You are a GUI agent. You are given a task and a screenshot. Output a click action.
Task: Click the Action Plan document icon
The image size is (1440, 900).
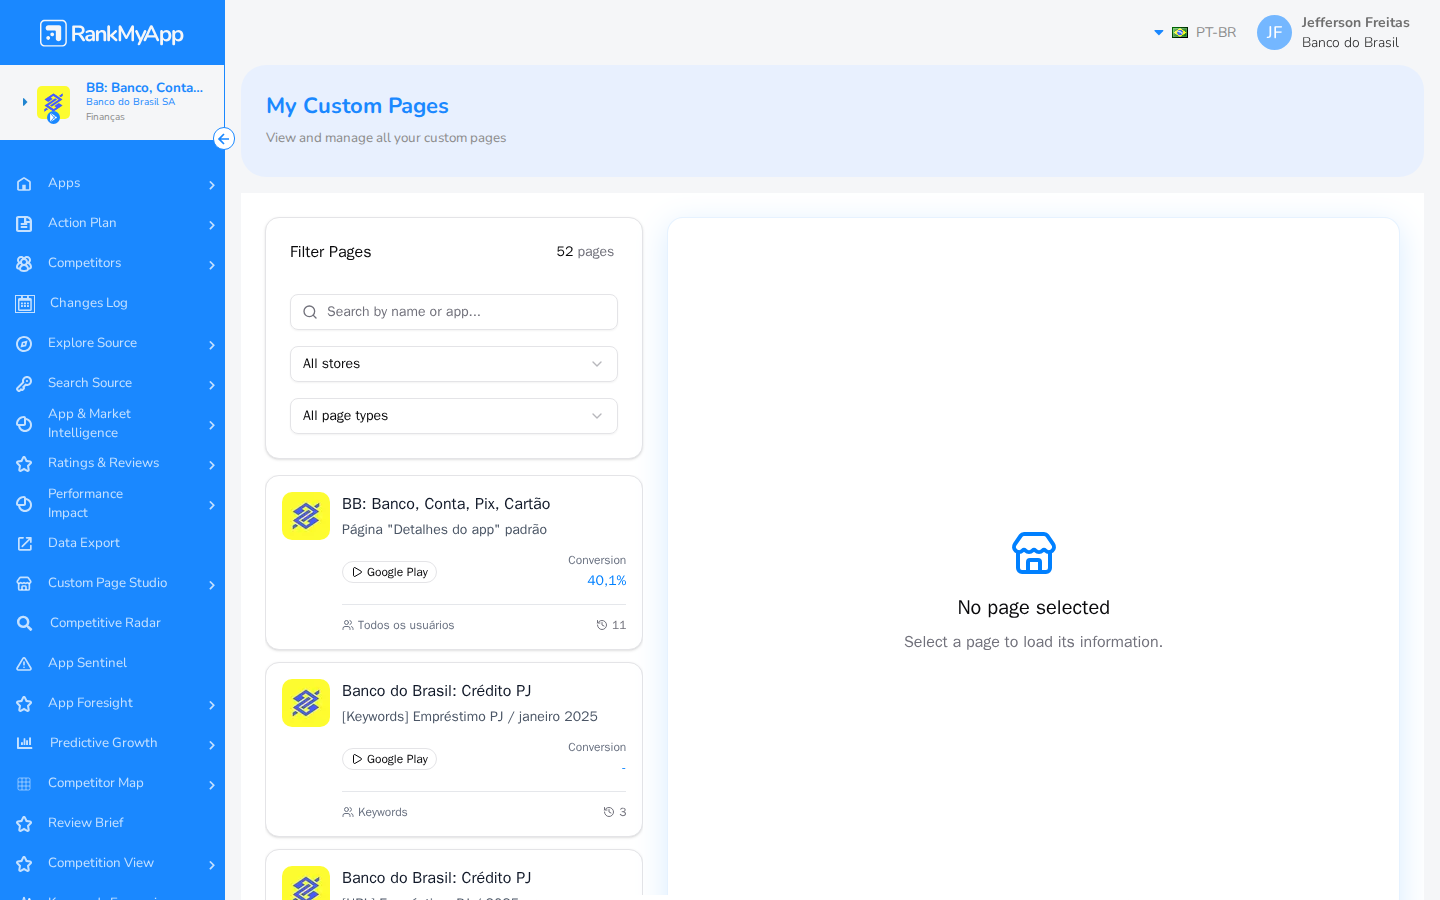[24, 224]
